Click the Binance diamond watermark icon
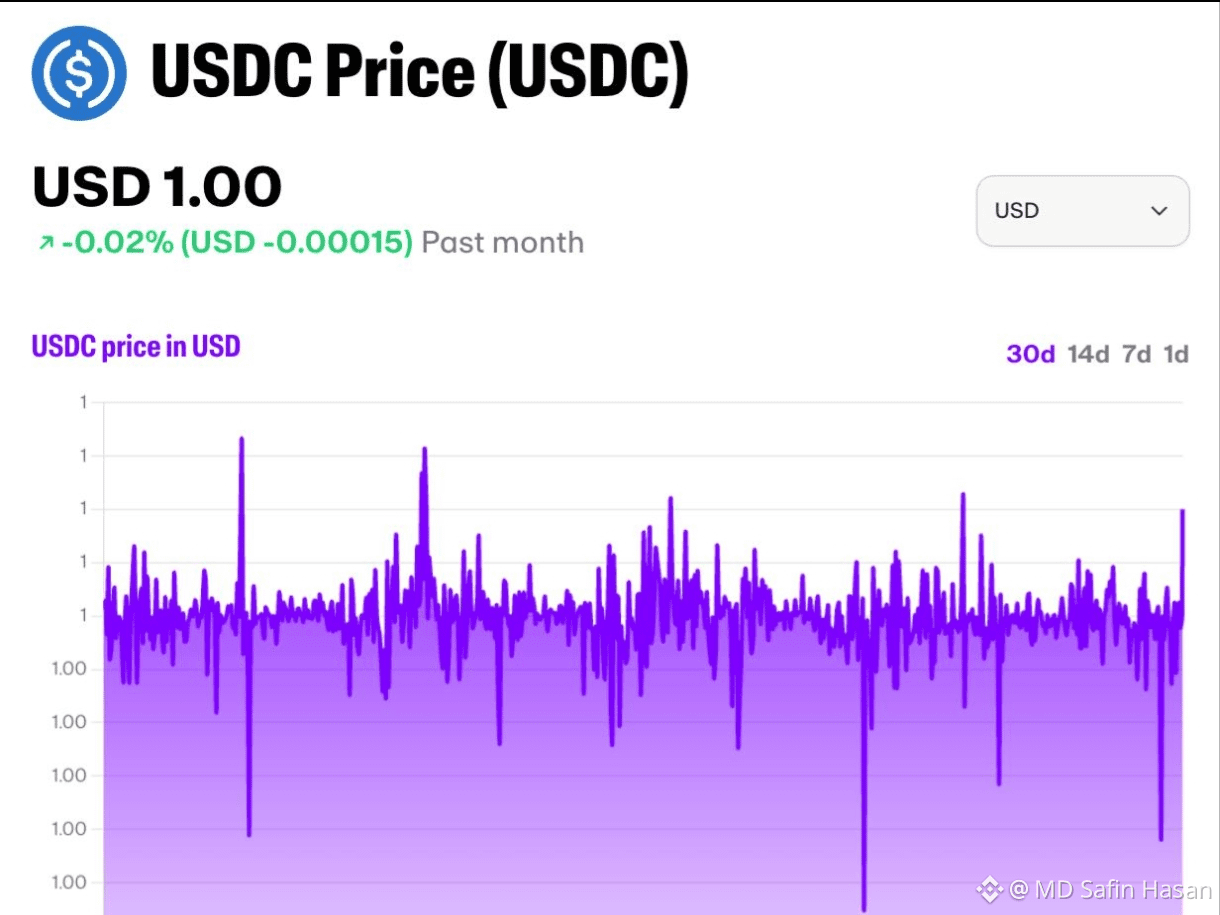This screenshot has width=1220, height=915. coord(990,888)
